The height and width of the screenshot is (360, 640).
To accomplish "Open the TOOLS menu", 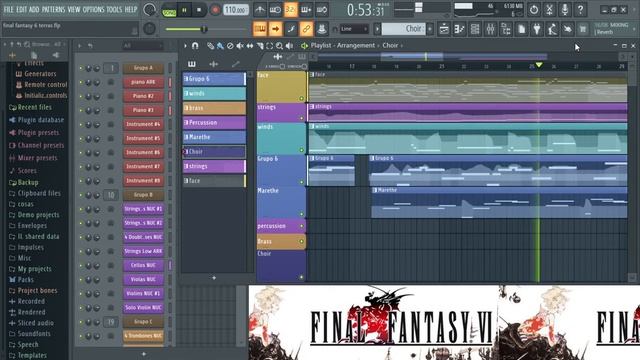I will point(114,9).
